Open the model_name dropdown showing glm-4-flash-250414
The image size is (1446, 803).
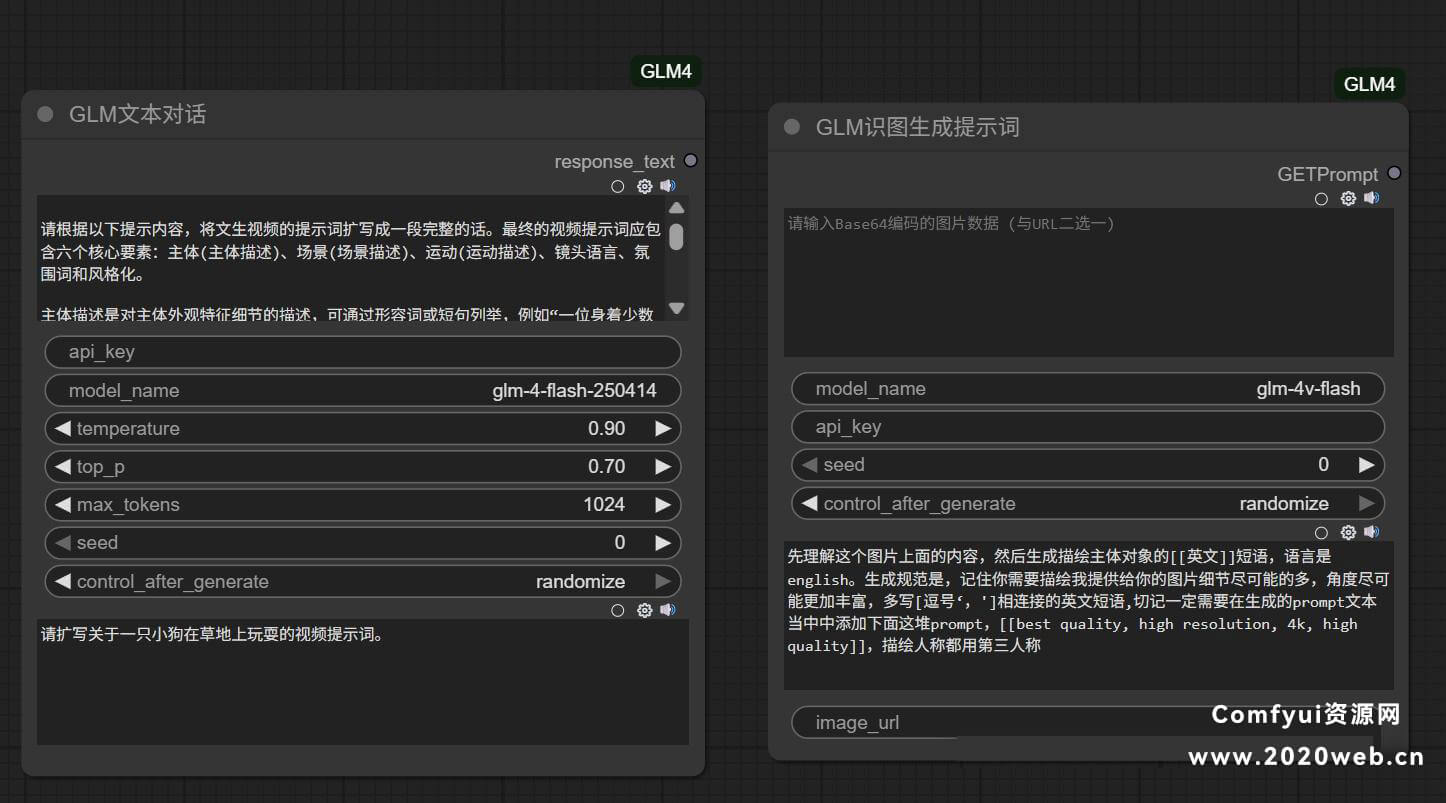[363, 390]
